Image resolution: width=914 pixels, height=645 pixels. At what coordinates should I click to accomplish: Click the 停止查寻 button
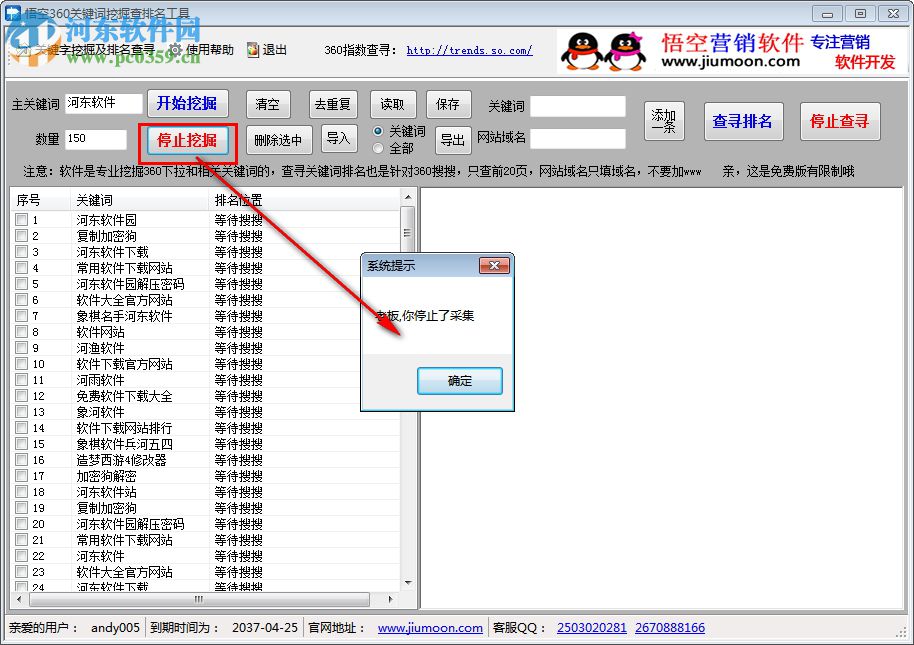coord(839,121)
